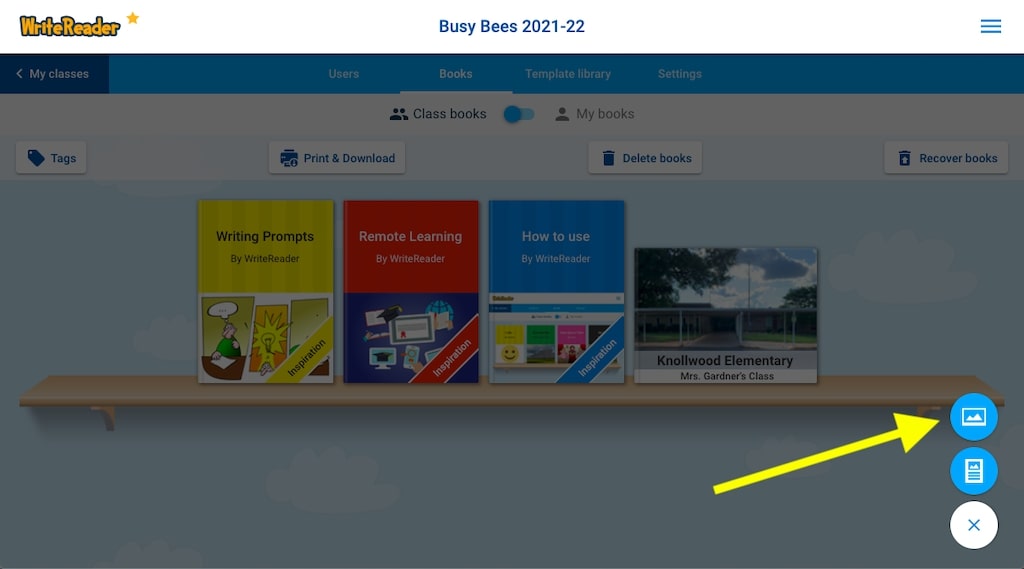The height and width of the screenshot is (569, 1024).
Task: Click the My books person icon
Action: [x=562, y=114]
